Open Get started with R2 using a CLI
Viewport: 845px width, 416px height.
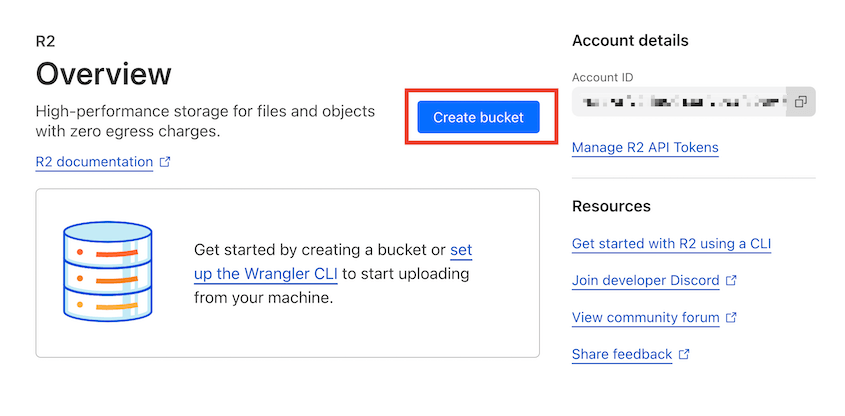[x=671, y=244]
